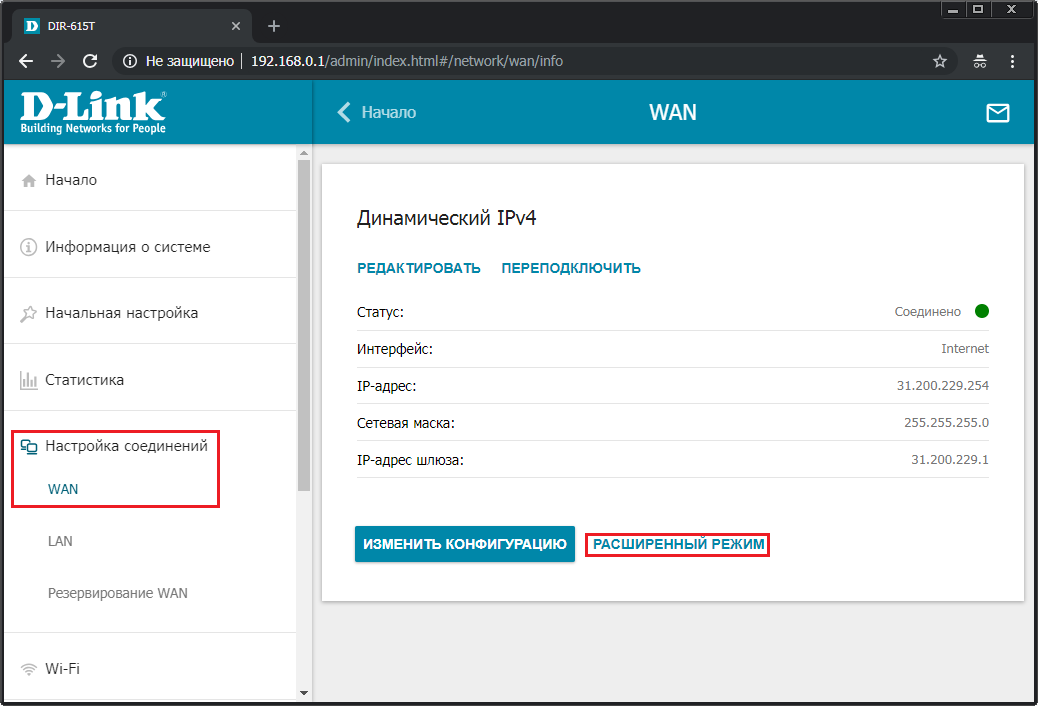Image resolution: width=1038 pixels, height=706 pixels.
Task: Select the star icon for Начальная настройка
Action: 28,313
